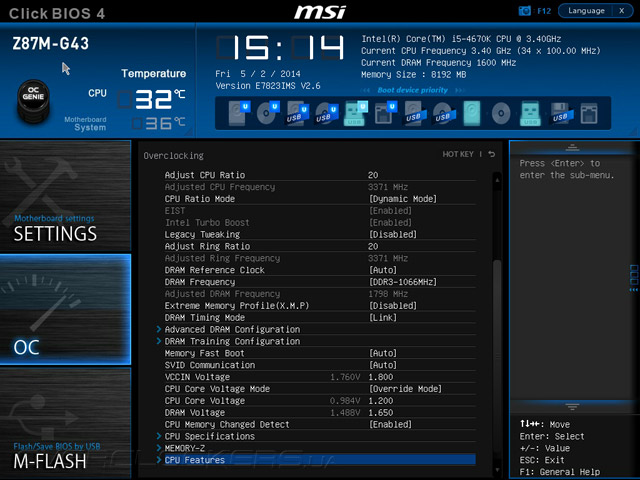
Task: Collapse help panel using top handle icon
Action: tap(572, 148)
